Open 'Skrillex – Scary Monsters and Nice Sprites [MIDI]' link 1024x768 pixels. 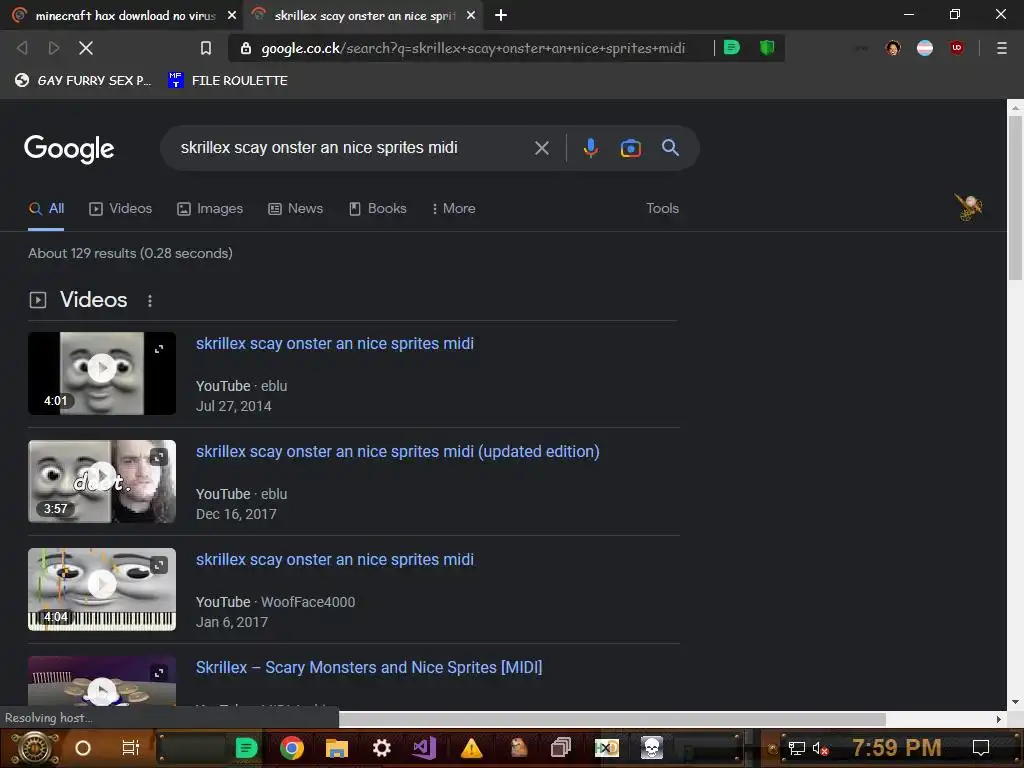point(369,667)
